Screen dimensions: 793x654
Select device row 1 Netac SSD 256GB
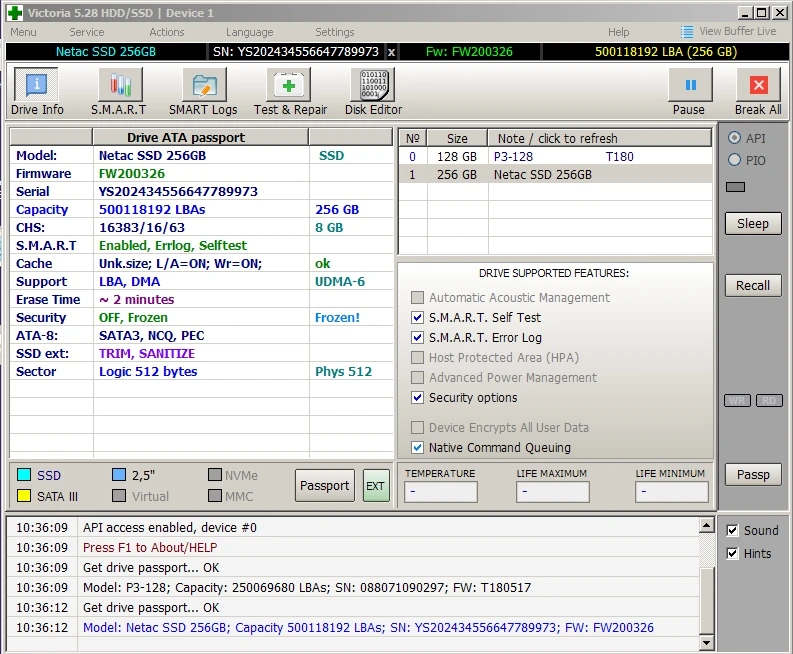(x=555, y=175)
